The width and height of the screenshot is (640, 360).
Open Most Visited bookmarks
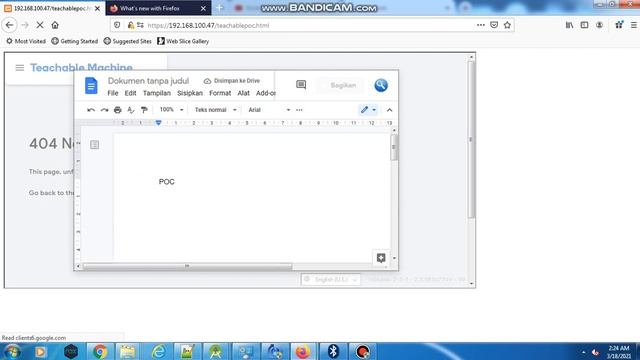(26, 41)
